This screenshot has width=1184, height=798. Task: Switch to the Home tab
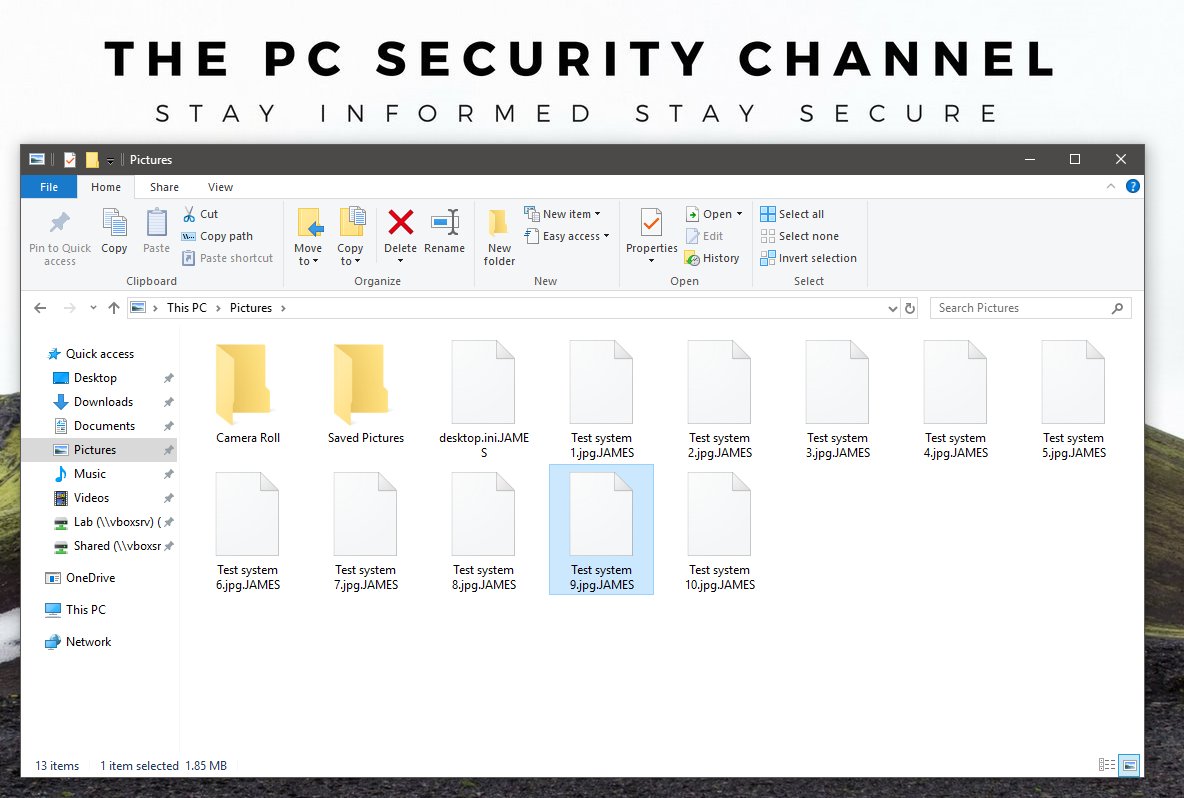106,187
